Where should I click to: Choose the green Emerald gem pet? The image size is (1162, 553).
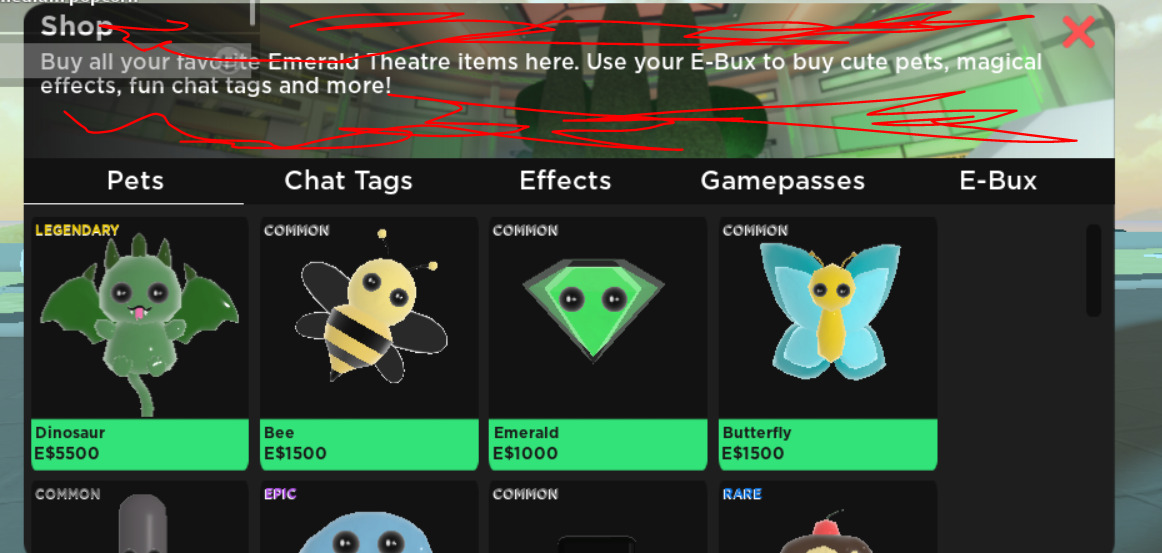(593, 310)
